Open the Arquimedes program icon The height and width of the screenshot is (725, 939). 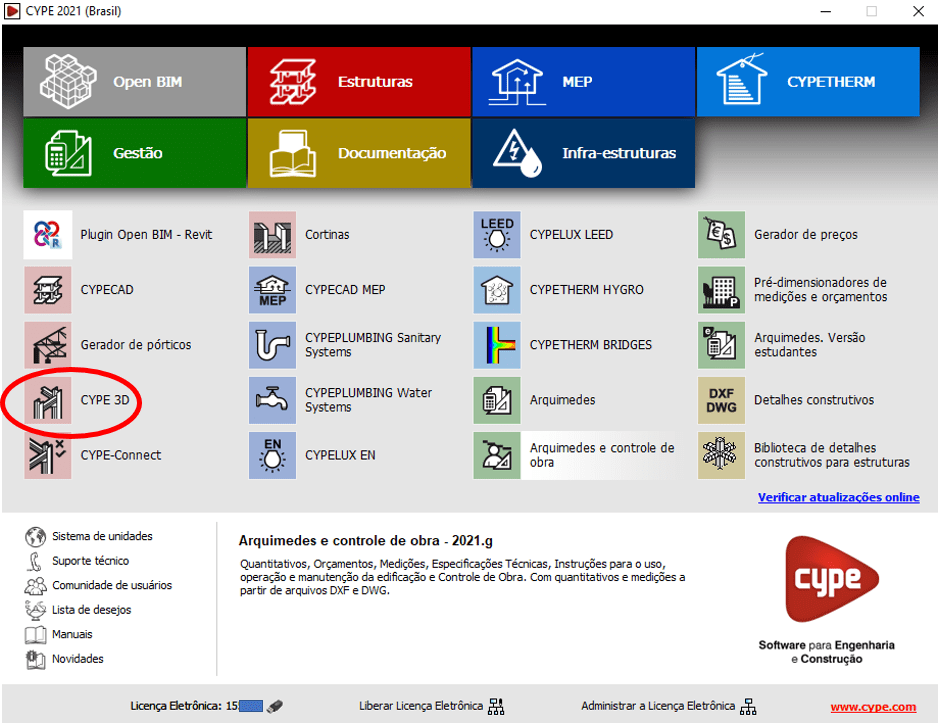pyautogui.click(x=497, y=400)
